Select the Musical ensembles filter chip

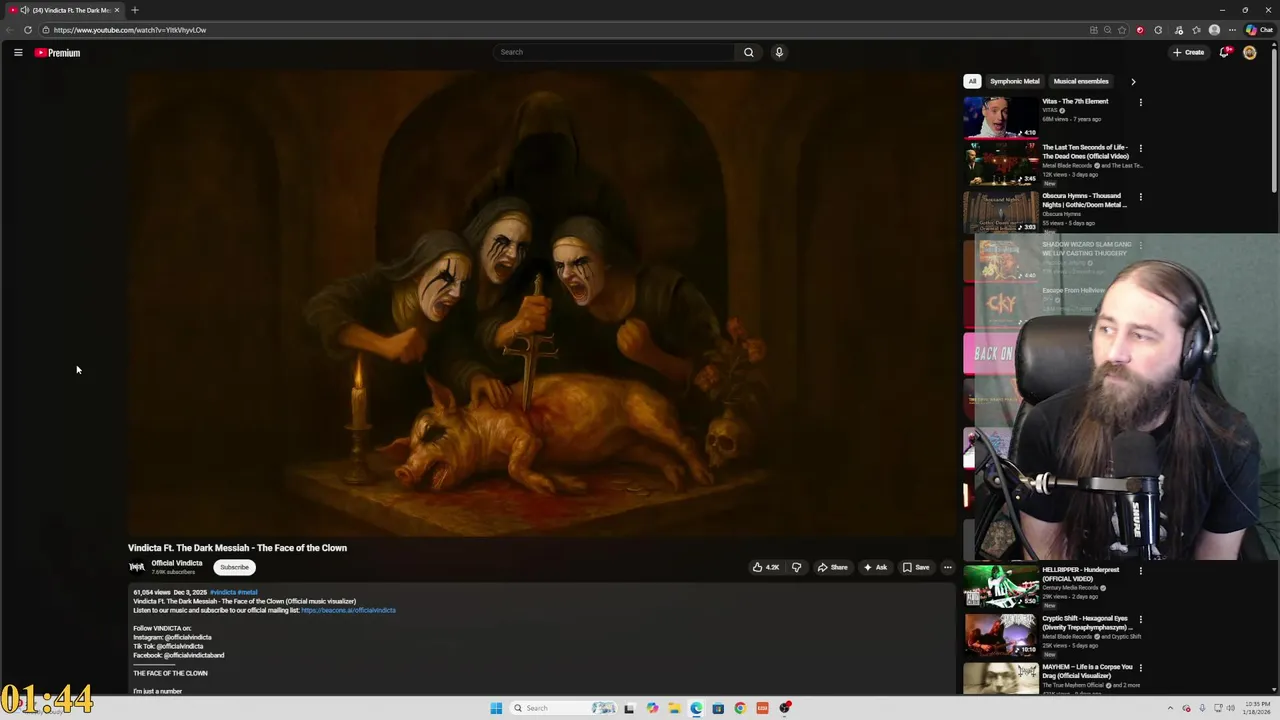click(x=1080, y=81)
